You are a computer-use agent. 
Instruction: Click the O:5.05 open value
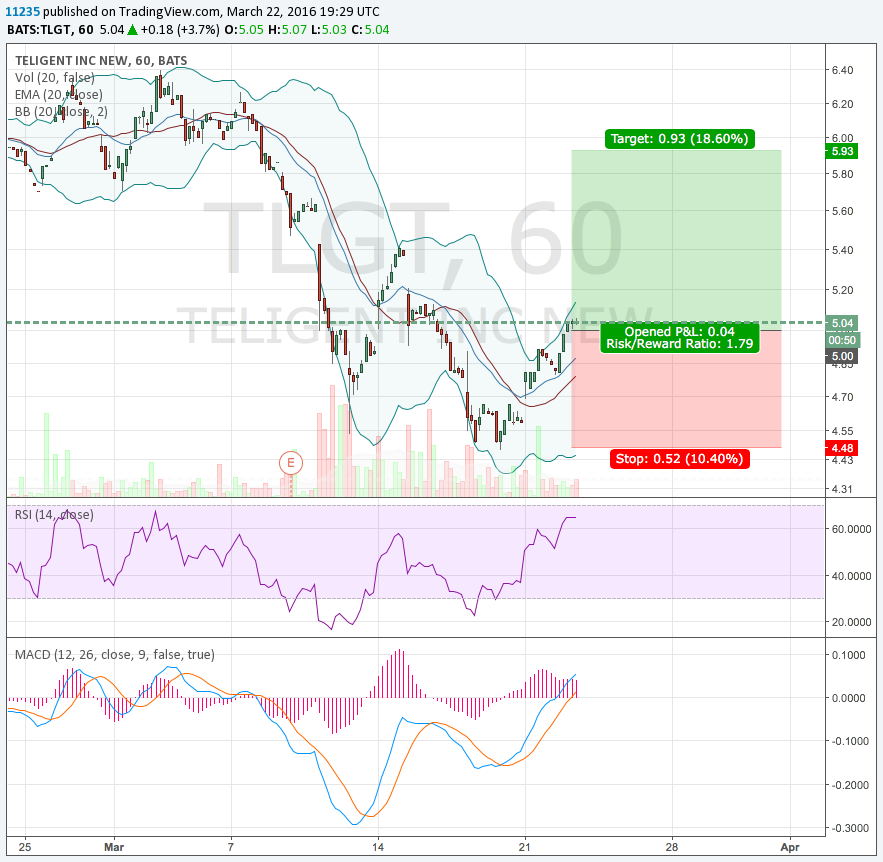(244, 30)
